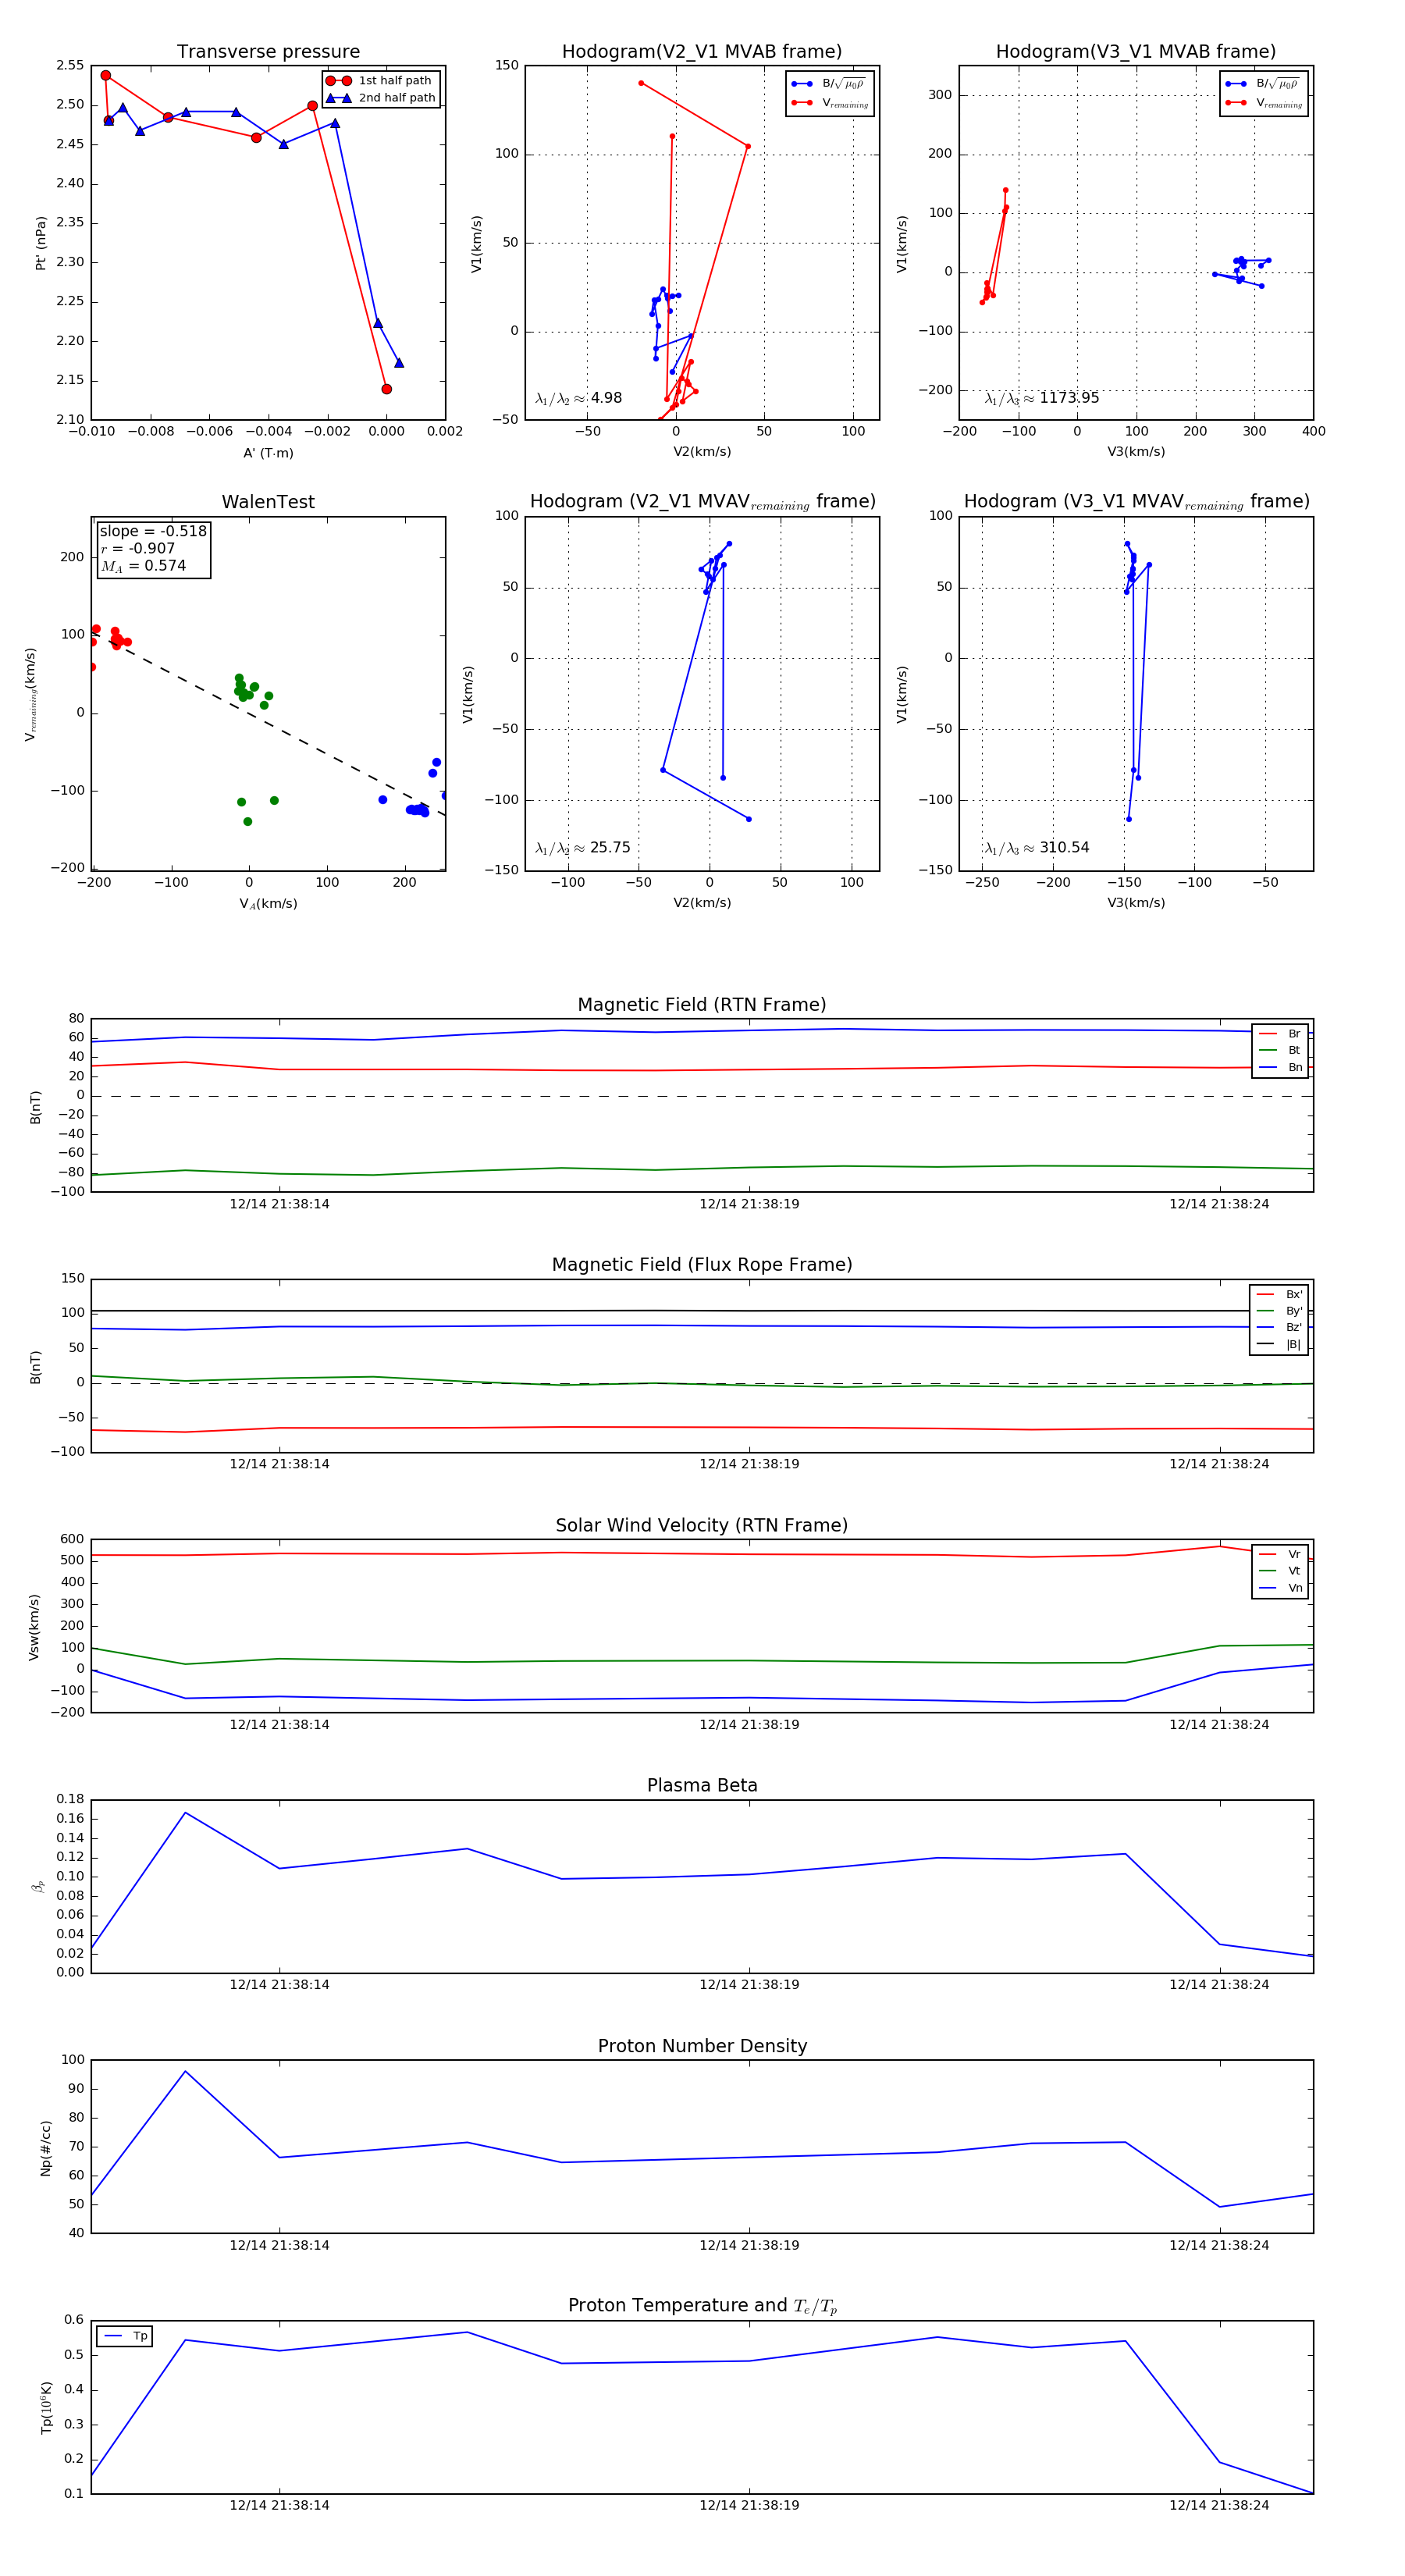Click the 'Hodogram (V3_V1 MVAV remaining frame)' title
This screenshot has height=2576, width=1405.
tap(1136, 502)
